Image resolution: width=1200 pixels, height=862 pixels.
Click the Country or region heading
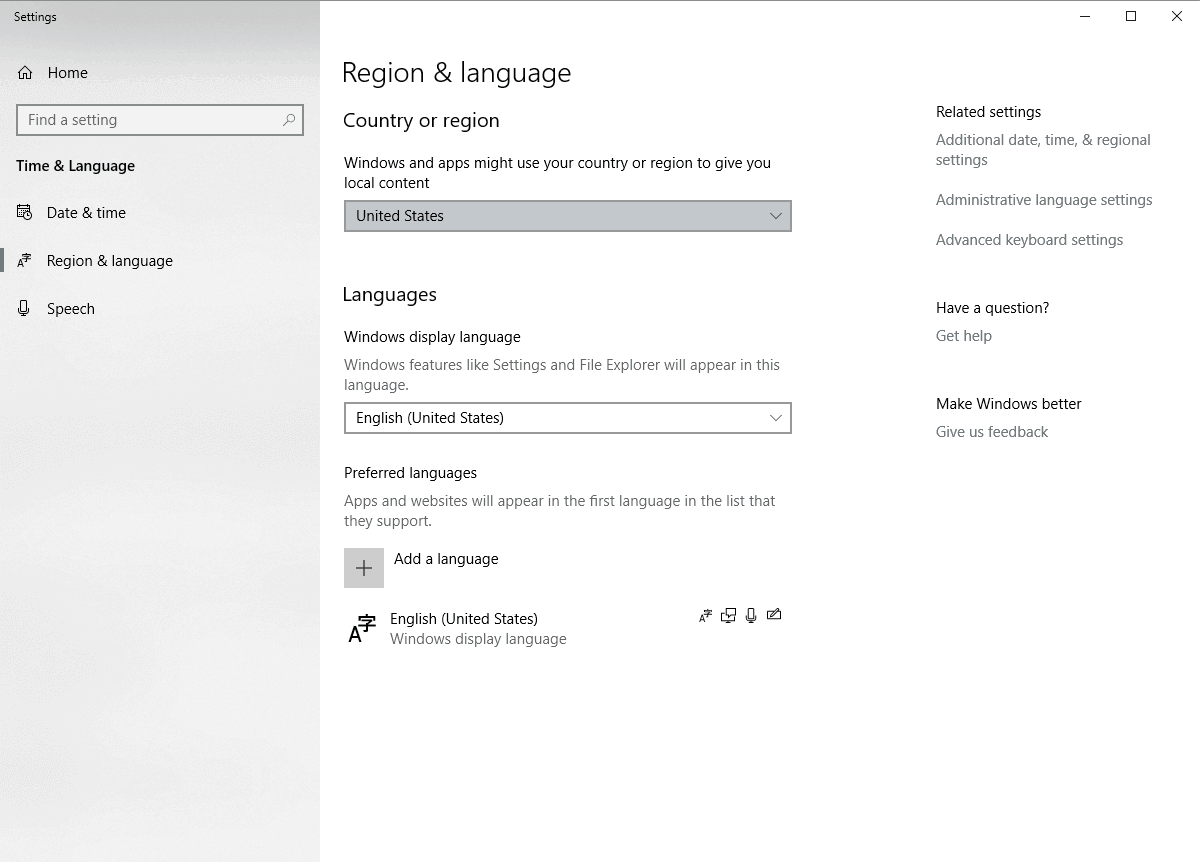(x=421, y=121)
